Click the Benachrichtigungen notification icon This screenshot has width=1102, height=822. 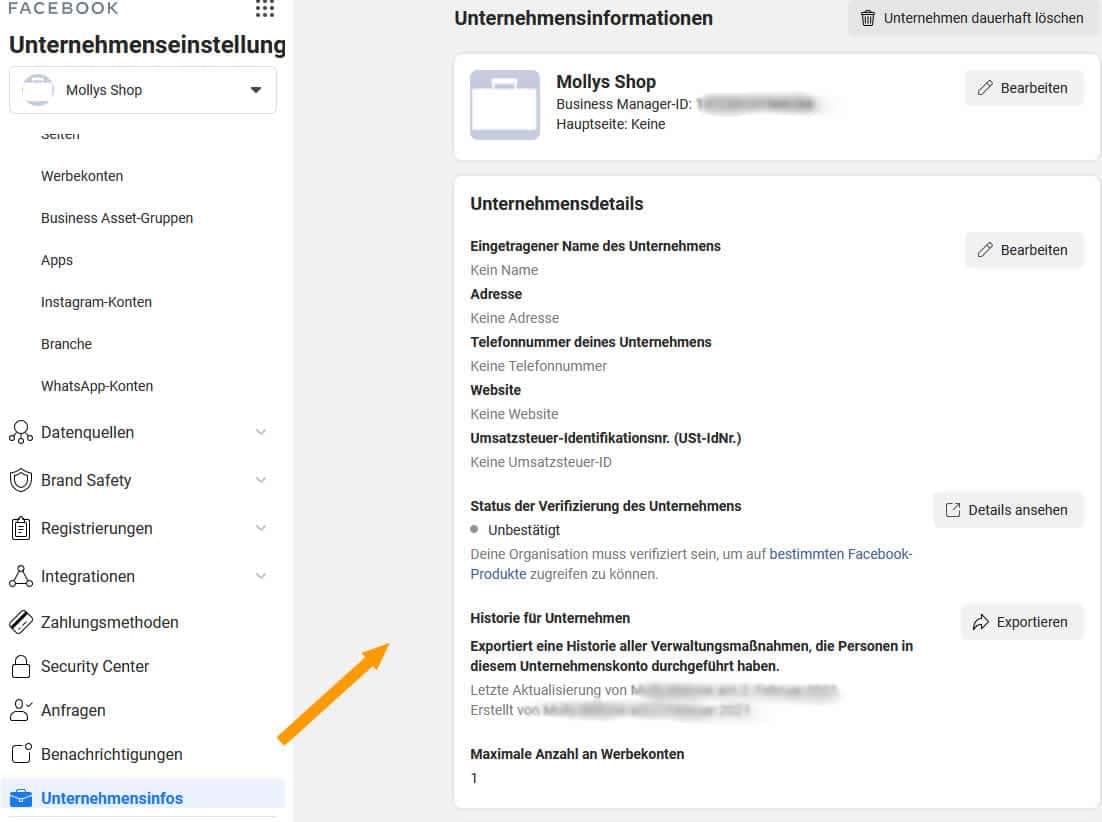click(x=22, y=753)
